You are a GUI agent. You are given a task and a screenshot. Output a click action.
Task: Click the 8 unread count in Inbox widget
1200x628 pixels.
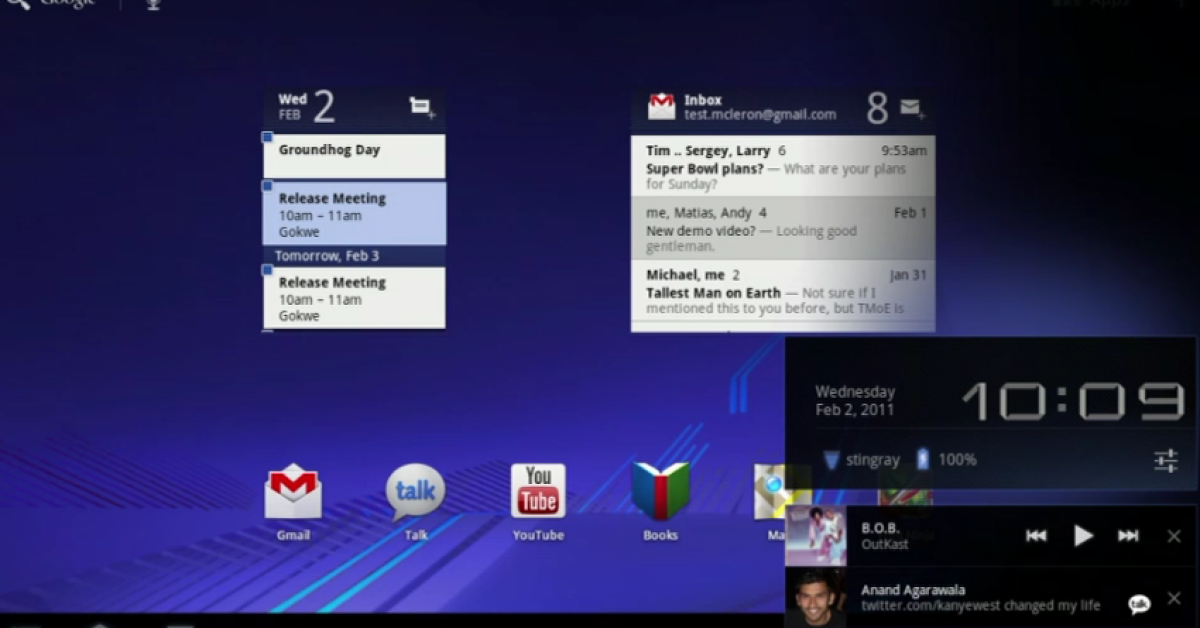pyautogui.click(x=877, y=108)
